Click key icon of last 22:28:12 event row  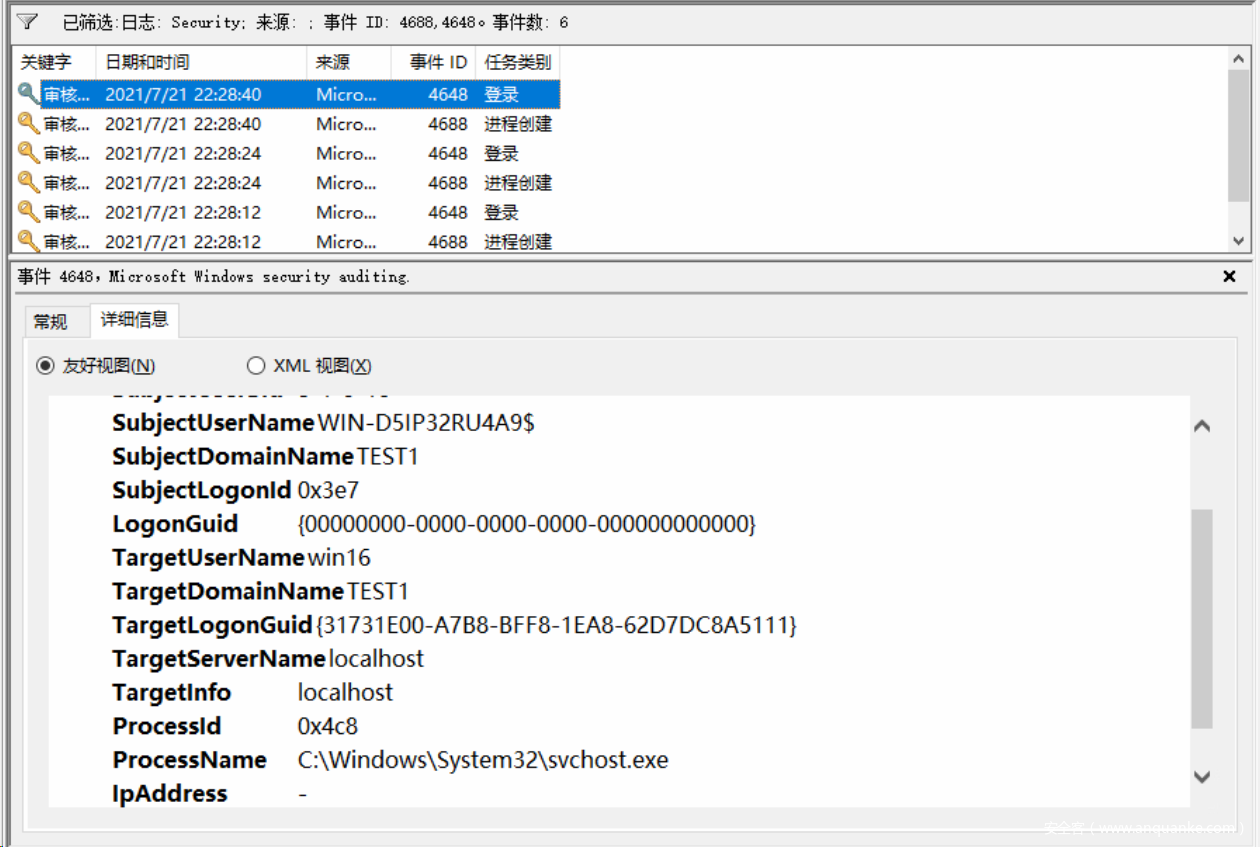[28, 241]
